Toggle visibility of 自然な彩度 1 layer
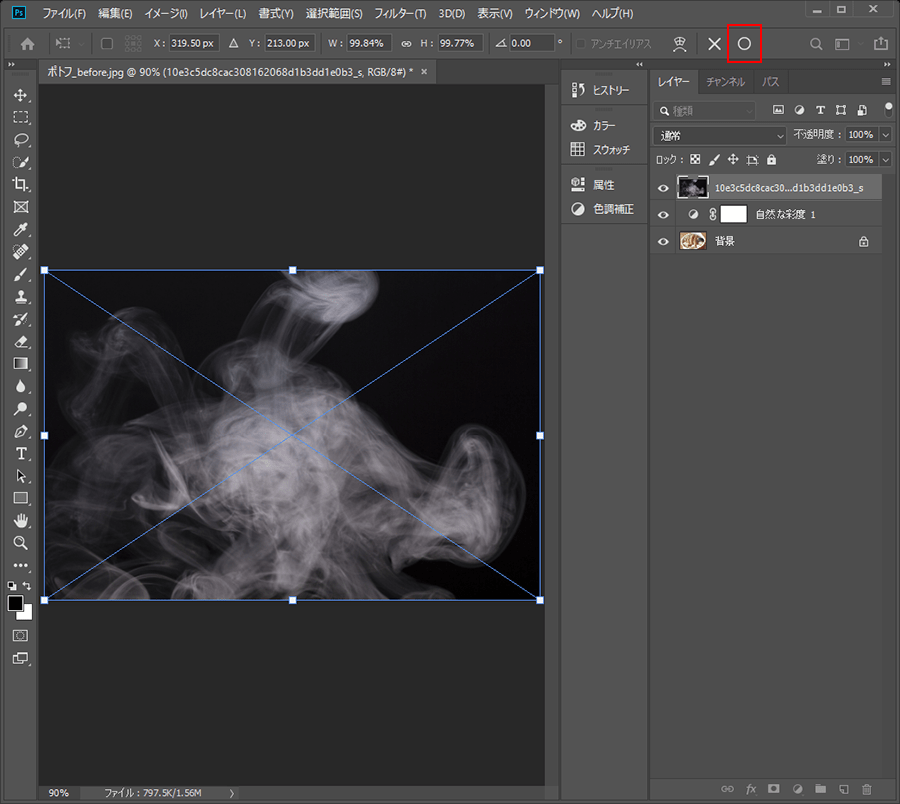 point(663,214)
